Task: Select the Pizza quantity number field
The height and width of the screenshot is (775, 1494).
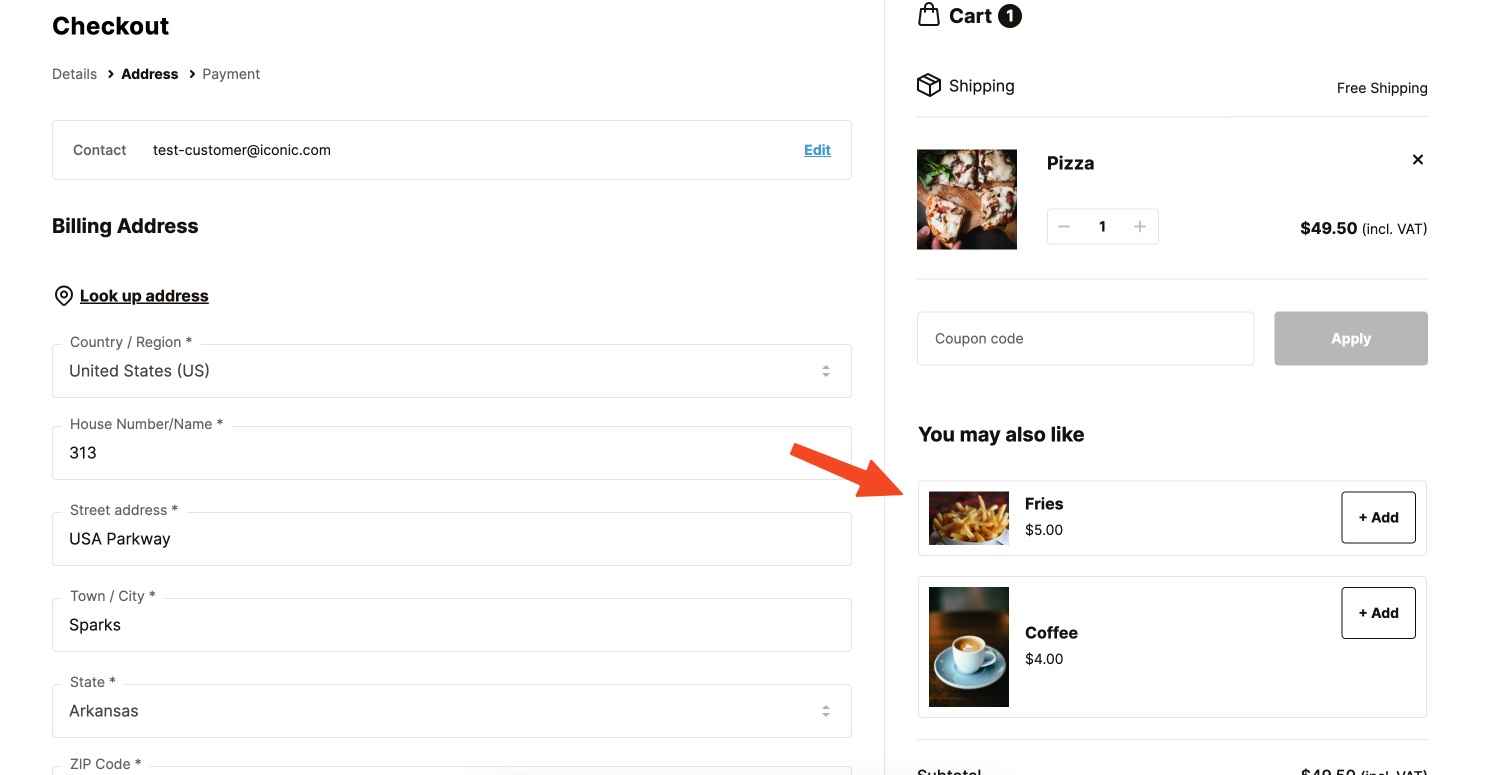Action: tap(1102, 226)
